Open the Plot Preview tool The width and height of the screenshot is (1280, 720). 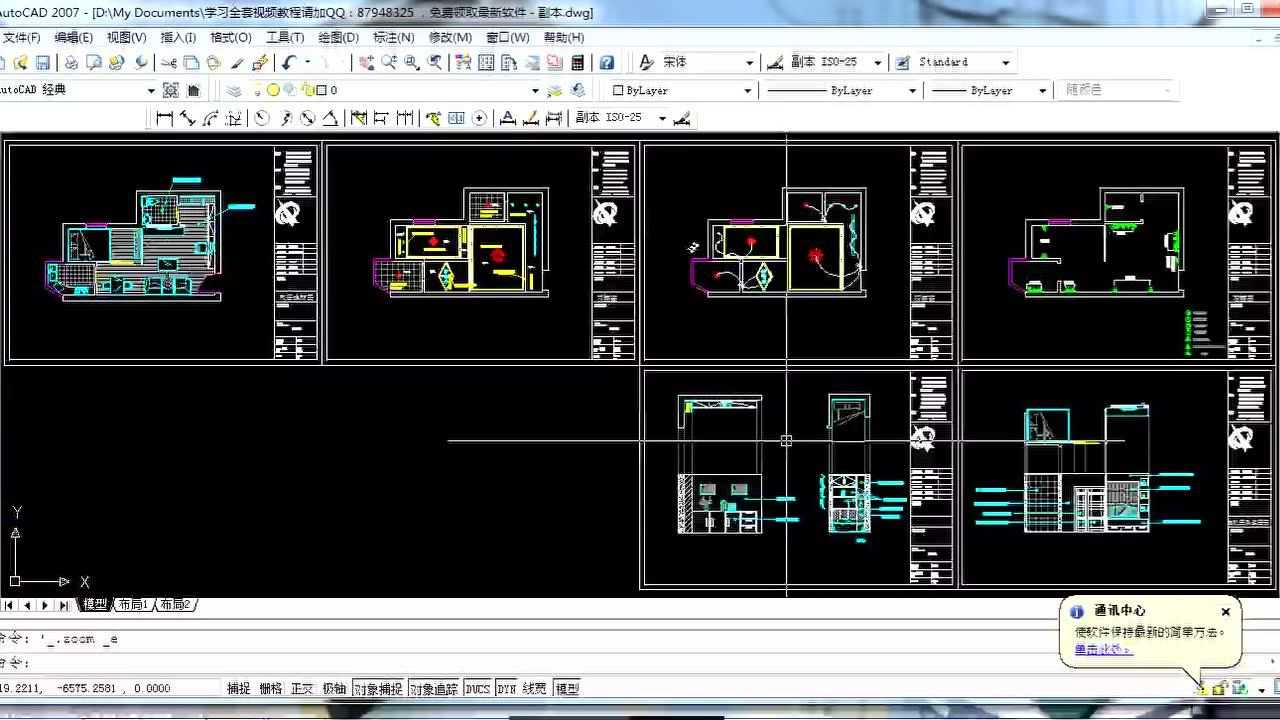pyautogui.click(x=93, y=62)
